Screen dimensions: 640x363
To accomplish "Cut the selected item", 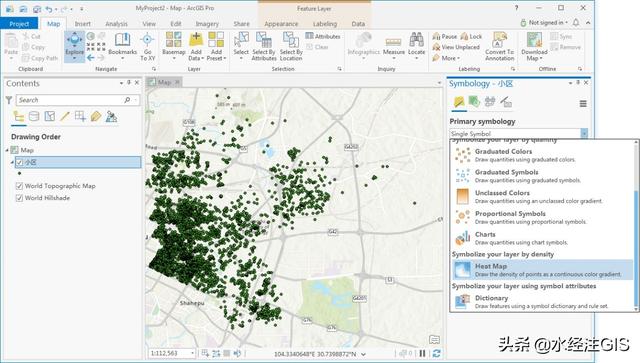I will coord(31,36).
